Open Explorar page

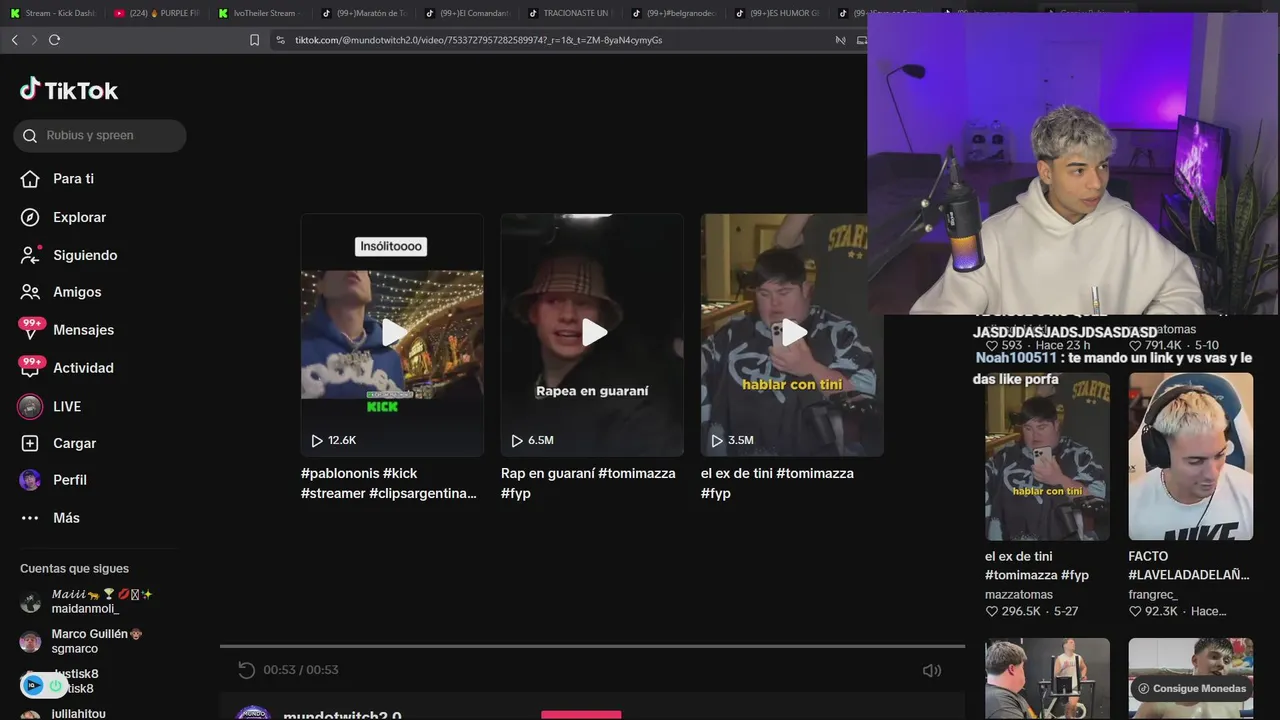79,217
